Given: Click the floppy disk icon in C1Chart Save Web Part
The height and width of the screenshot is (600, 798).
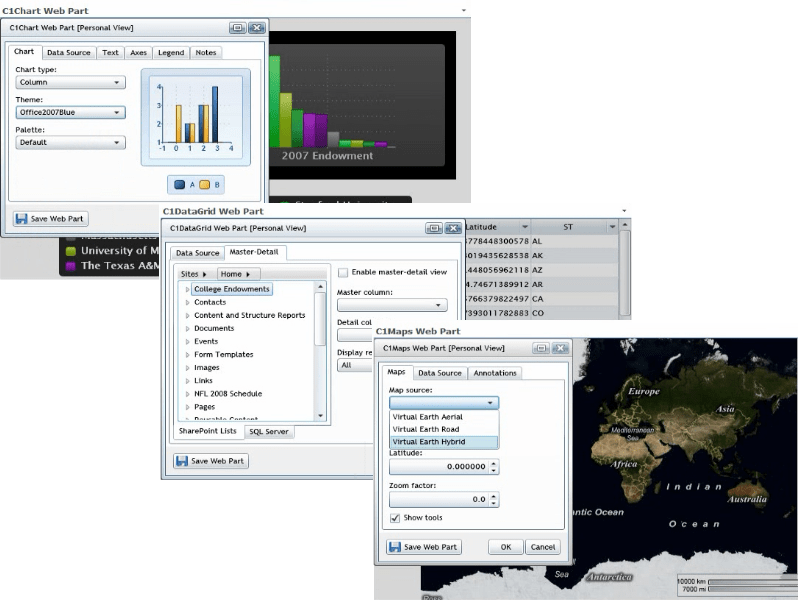Looking at the screenshot, I should (x=21, y=219).
